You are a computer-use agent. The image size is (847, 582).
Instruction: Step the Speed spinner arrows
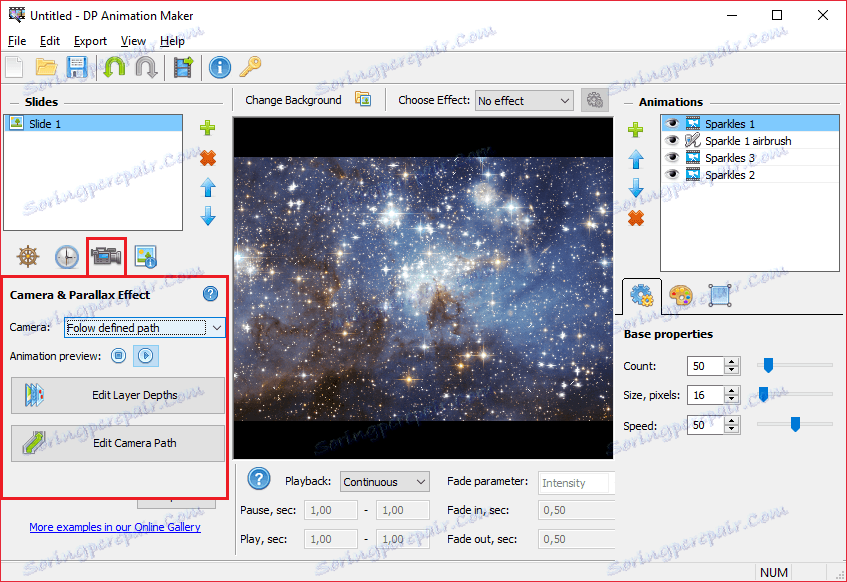point(731,425)
